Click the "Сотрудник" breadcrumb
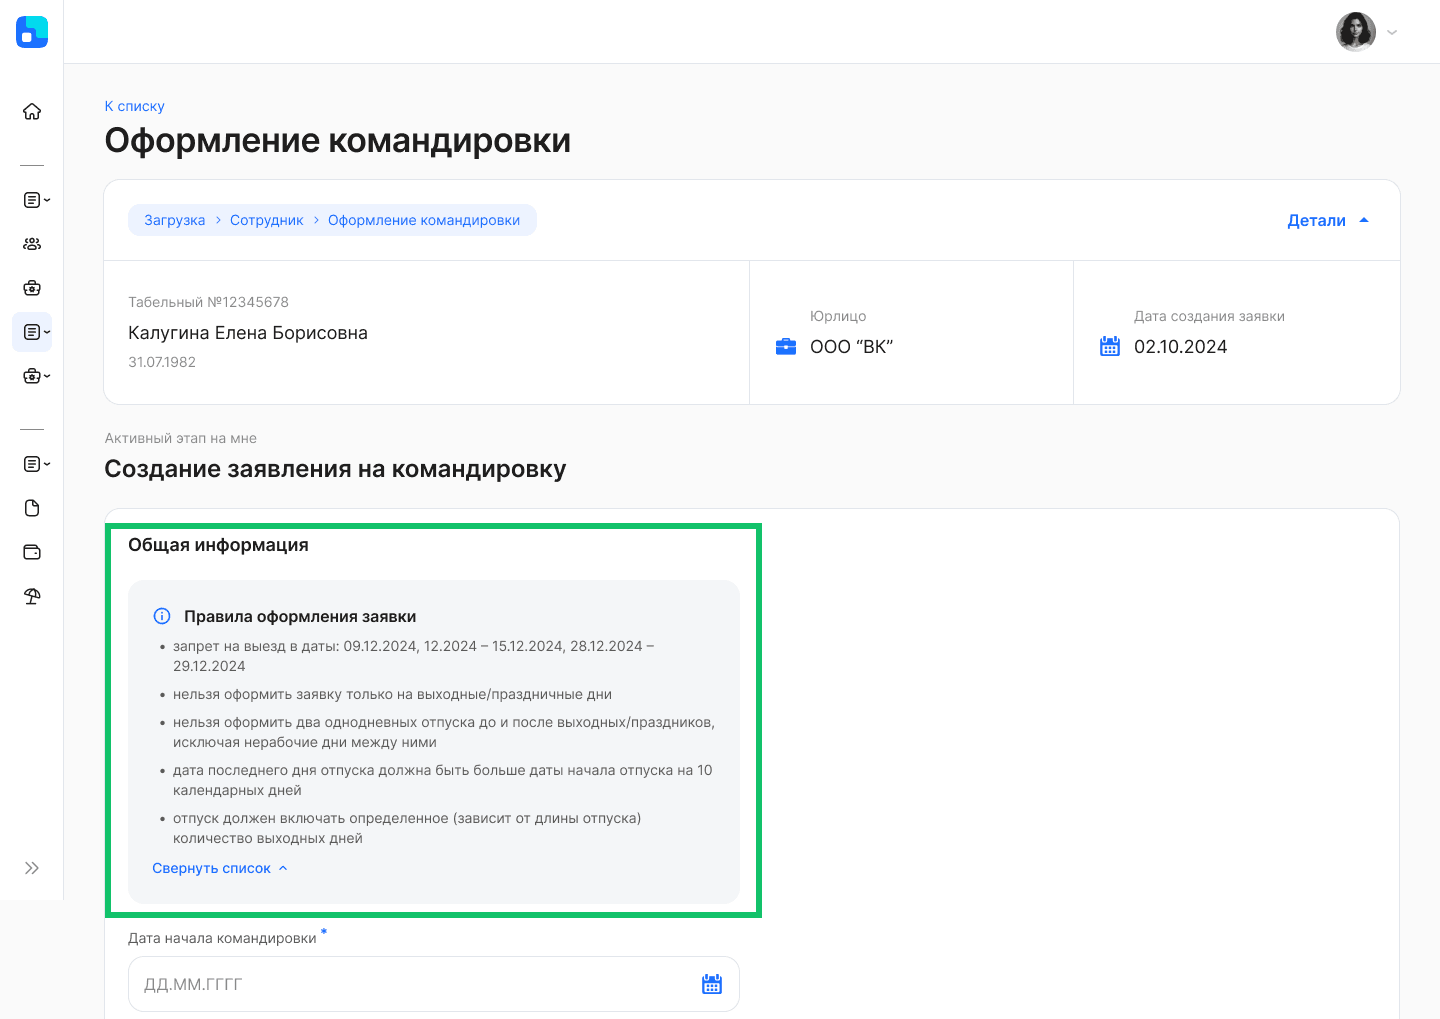This screenshot has height=1019, width=1440. [x=266, y=220]
